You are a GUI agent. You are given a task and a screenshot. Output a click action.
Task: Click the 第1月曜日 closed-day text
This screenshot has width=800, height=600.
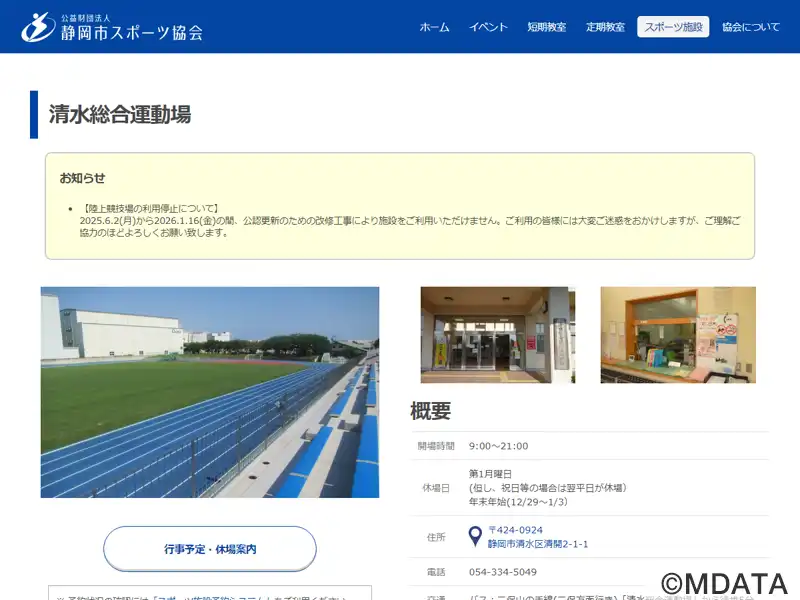[490, 474]
